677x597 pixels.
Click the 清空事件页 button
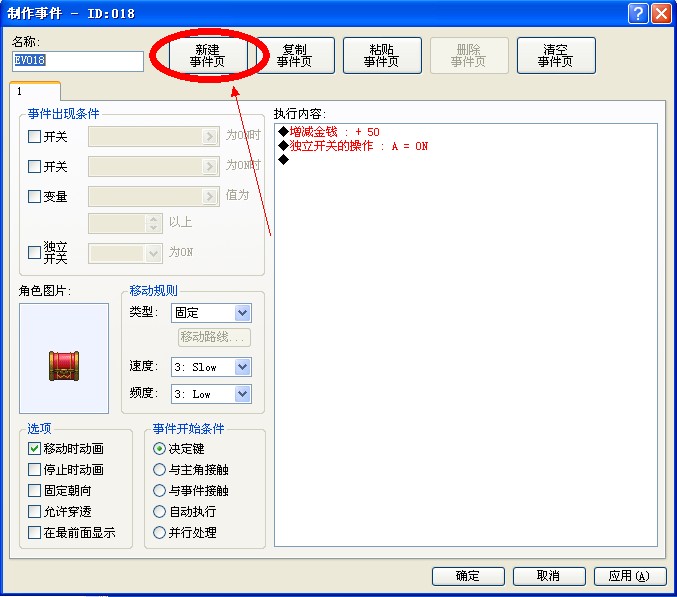[556, 55]
